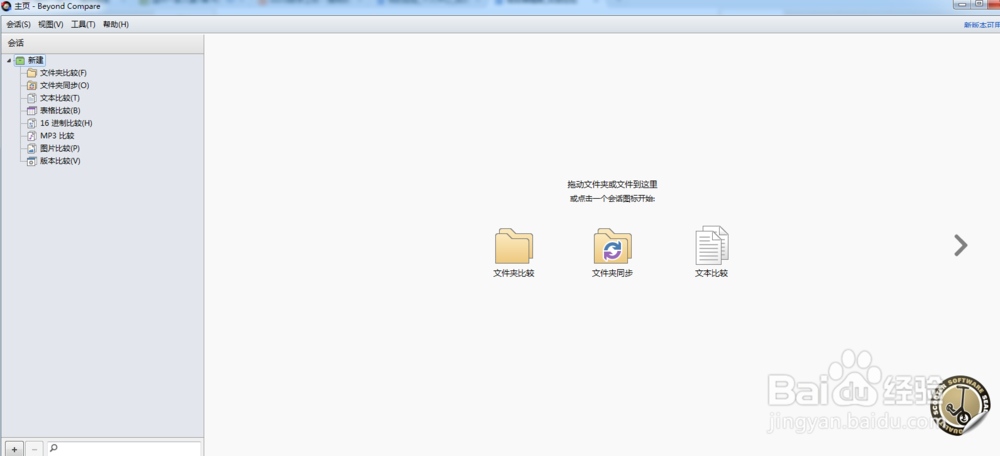Viewport: 1000px width, 456px height.
Task: Select 图片比较(P) text in the tree
Action: click(x=60, y=149)
